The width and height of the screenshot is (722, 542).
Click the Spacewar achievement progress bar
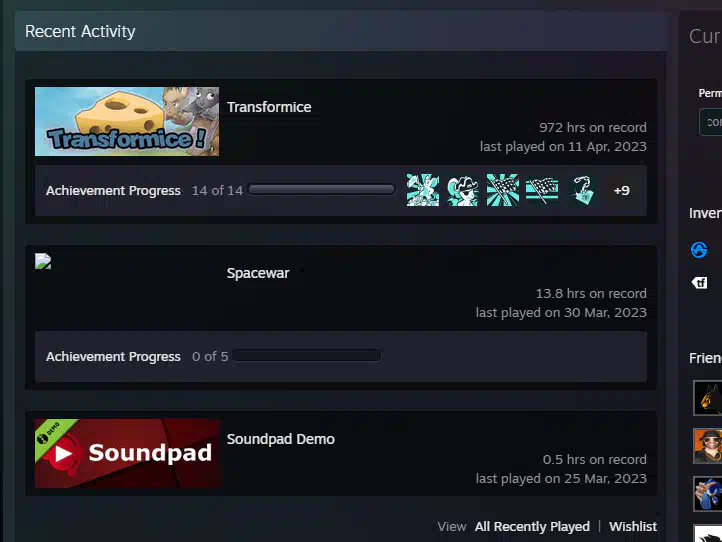click(307, 356)
